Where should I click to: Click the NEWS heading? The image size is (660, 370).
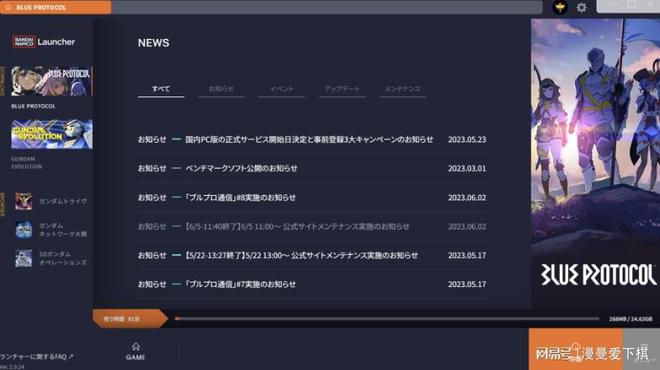(x=154, y=43)
